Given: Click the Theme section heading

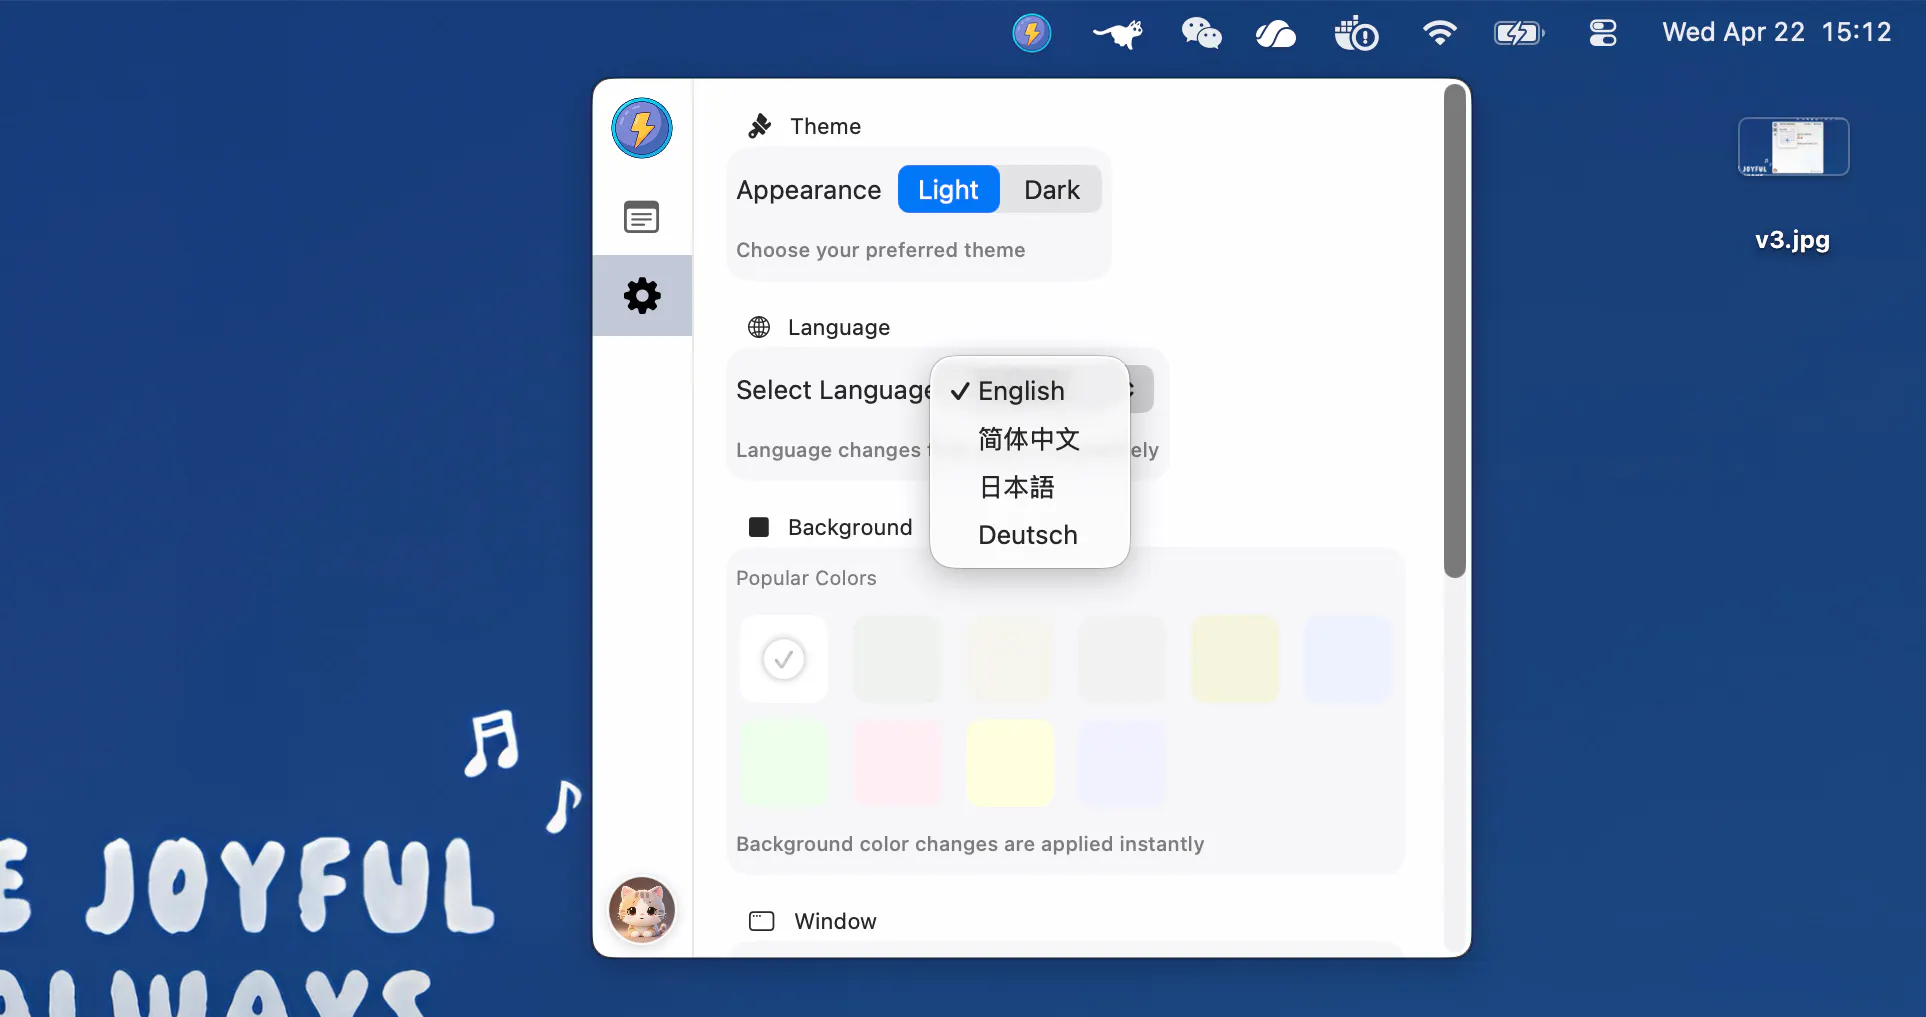Looking at the screenshot, I should [x=826, y=126].
